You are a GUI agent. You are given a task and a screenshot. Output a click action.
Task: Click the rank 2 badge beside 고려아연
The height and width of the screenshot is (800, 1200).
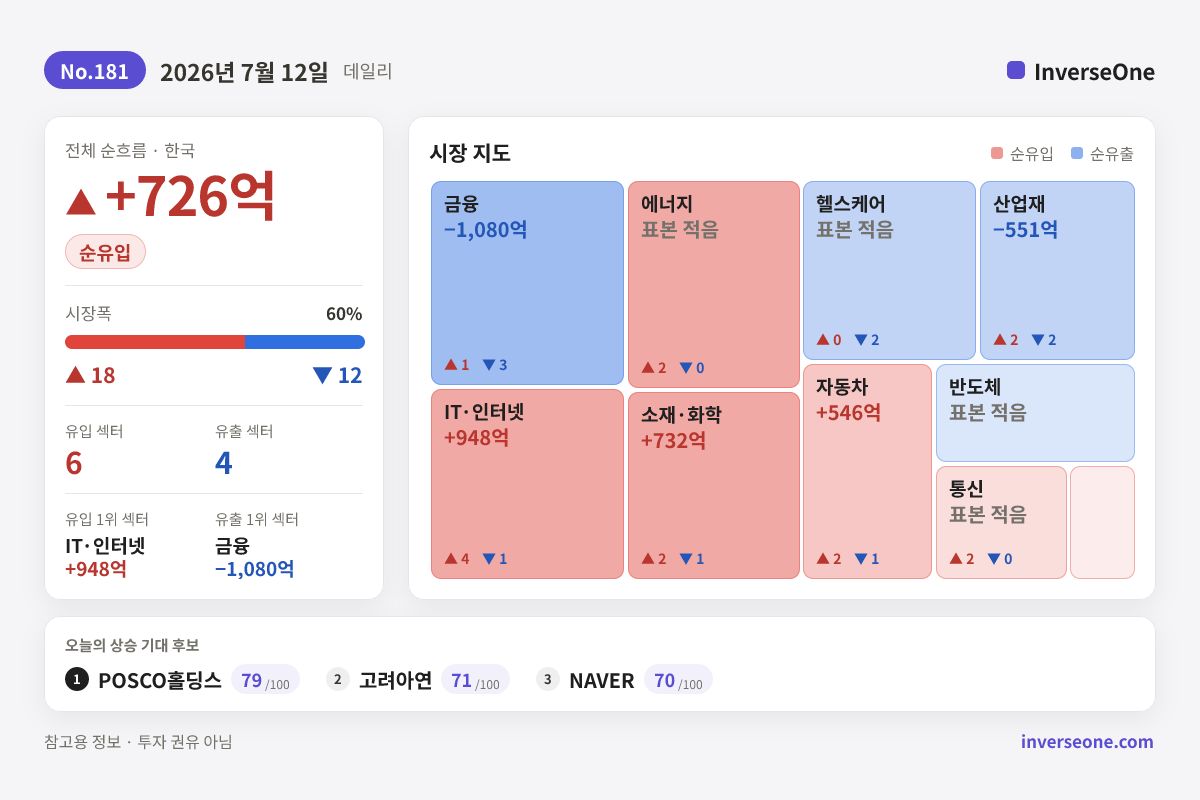tap(338, 679)
